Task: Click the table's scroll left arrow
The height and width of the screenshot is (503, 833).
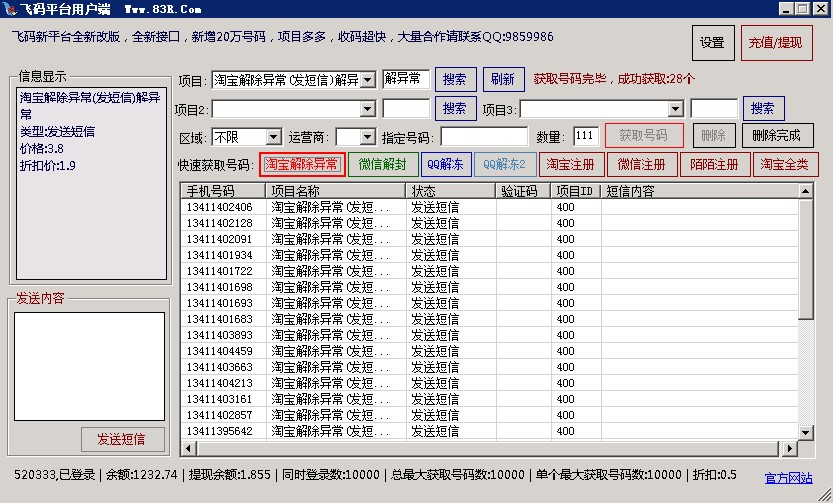Action: [x=189, y=449]
